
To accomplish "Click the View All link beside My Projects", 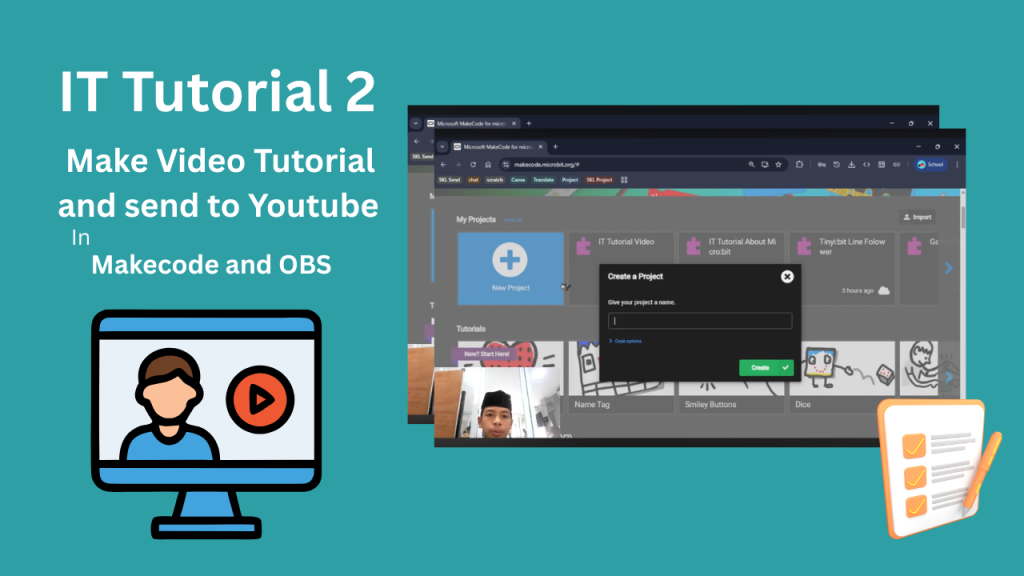I will [513, 220].
